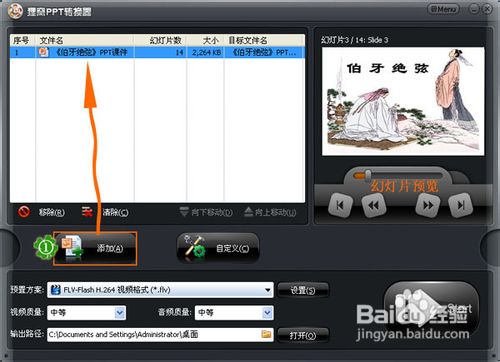This screenshot has width=500, height=362.
Task: Click the slide count cell showing 14
Action: 180,52
